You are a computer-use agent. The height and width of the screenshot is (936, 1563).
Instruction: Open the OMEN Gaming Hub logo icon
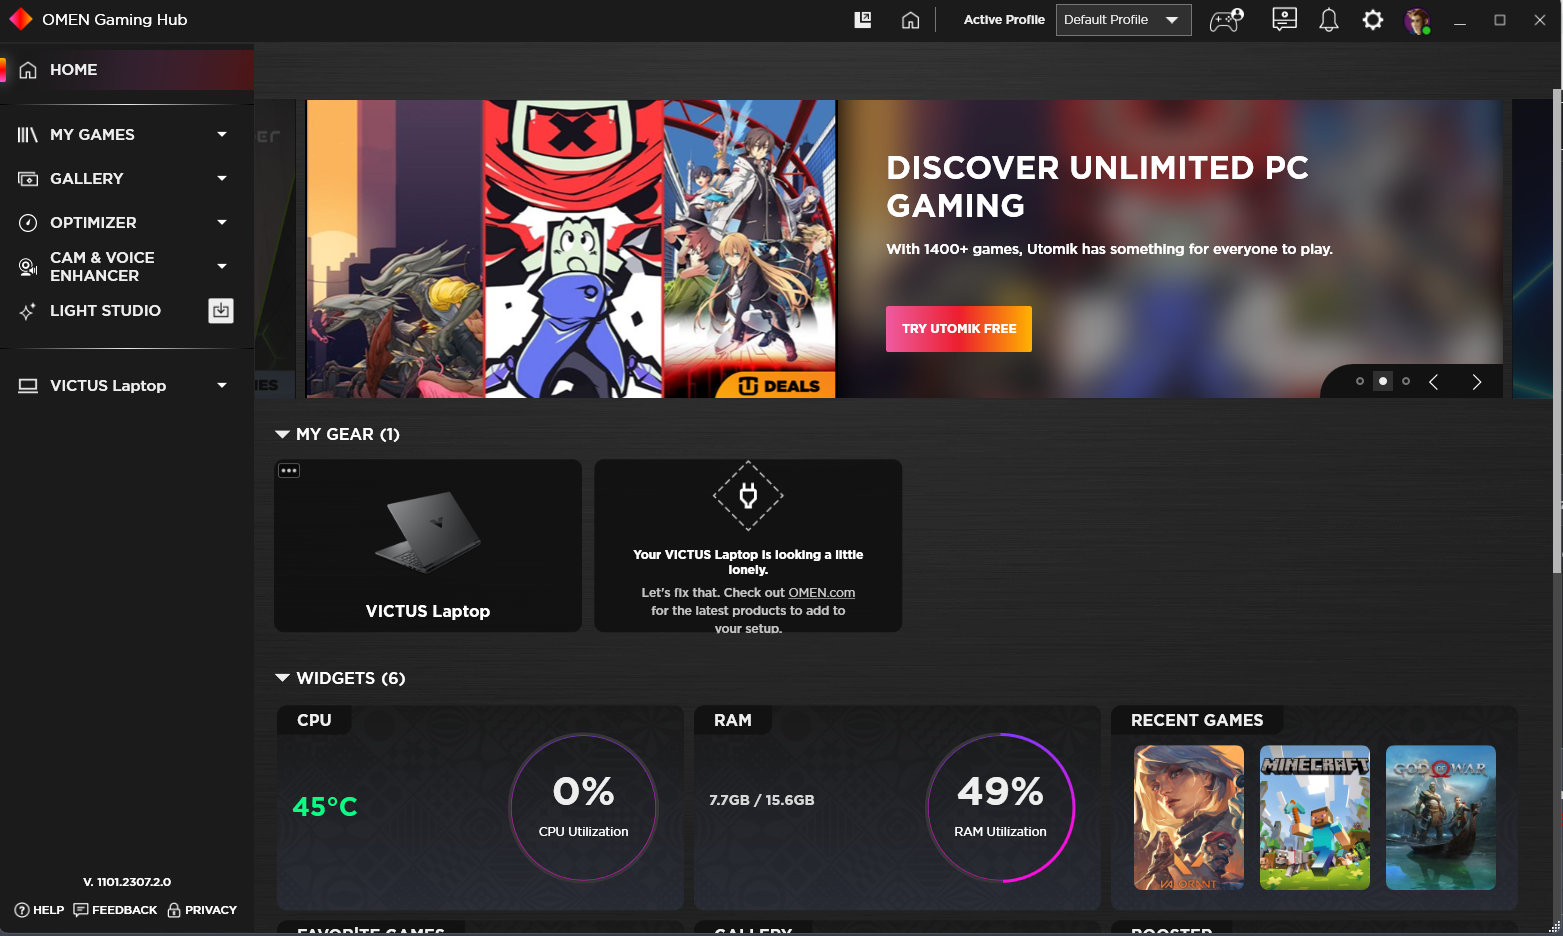tap(20, 20)
